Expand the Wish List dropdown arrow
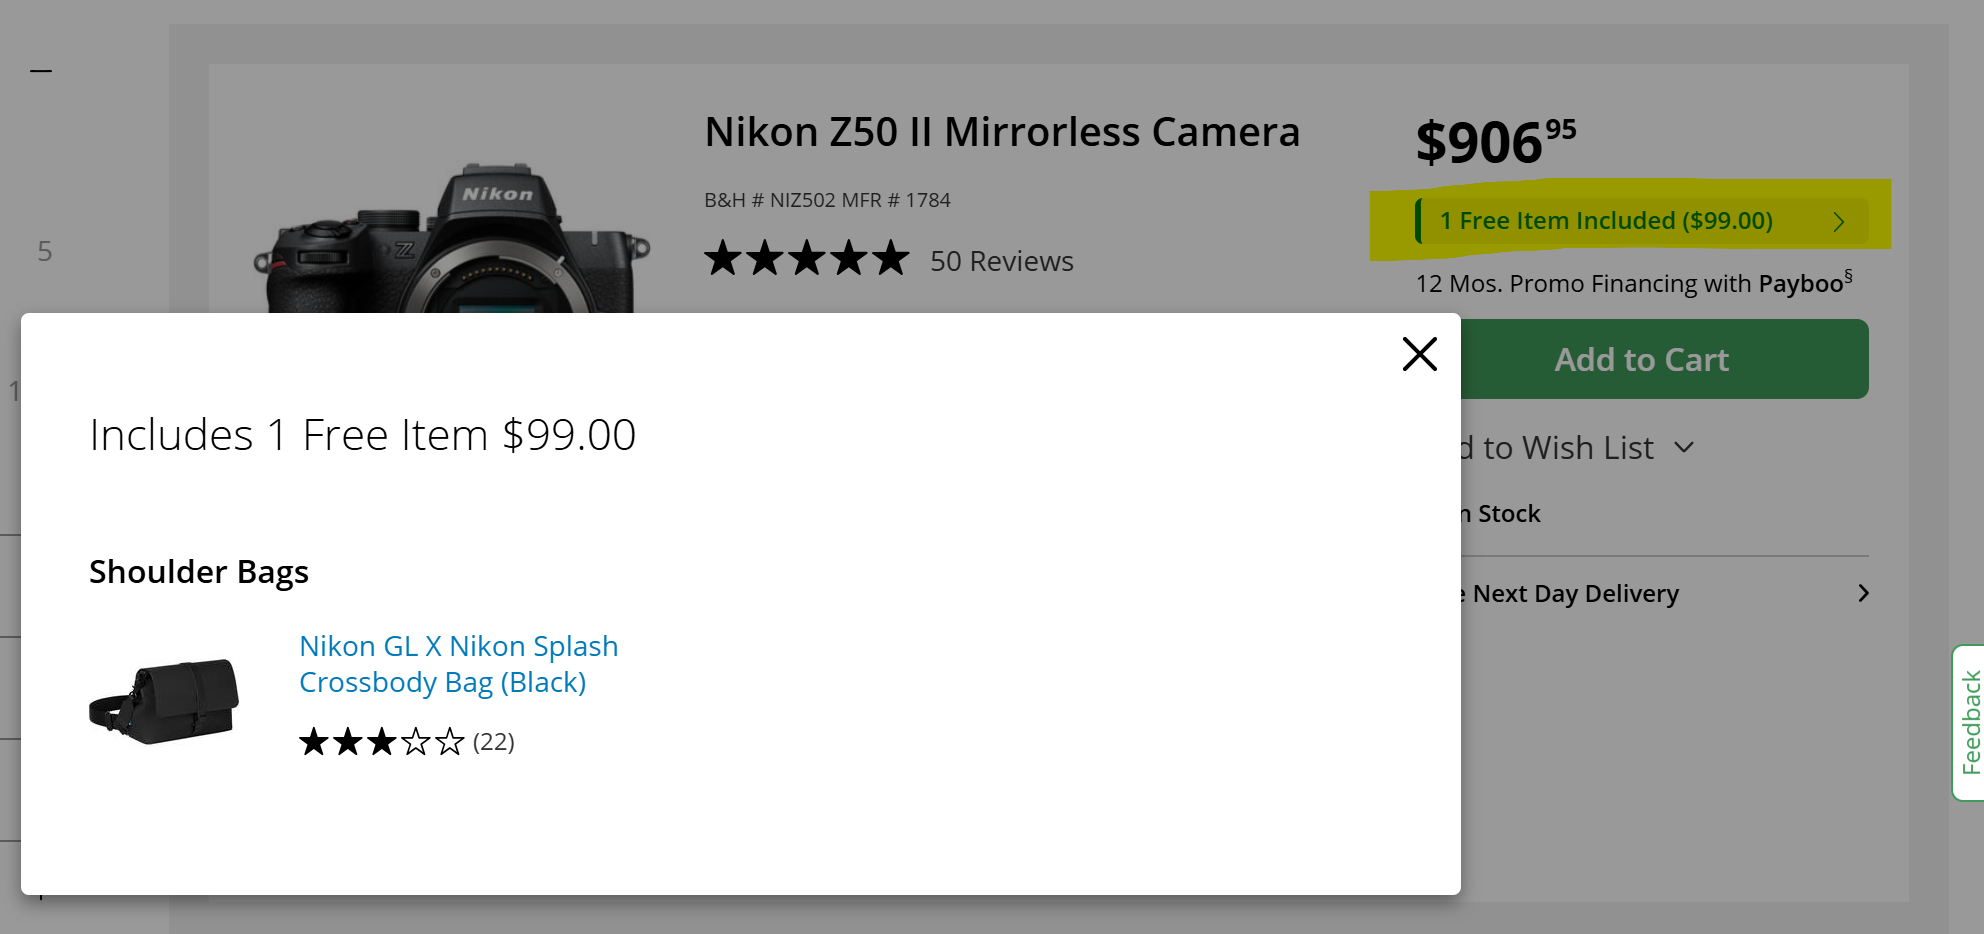The width and height of the screenshot is (1984, 934). pos(1684,447)
